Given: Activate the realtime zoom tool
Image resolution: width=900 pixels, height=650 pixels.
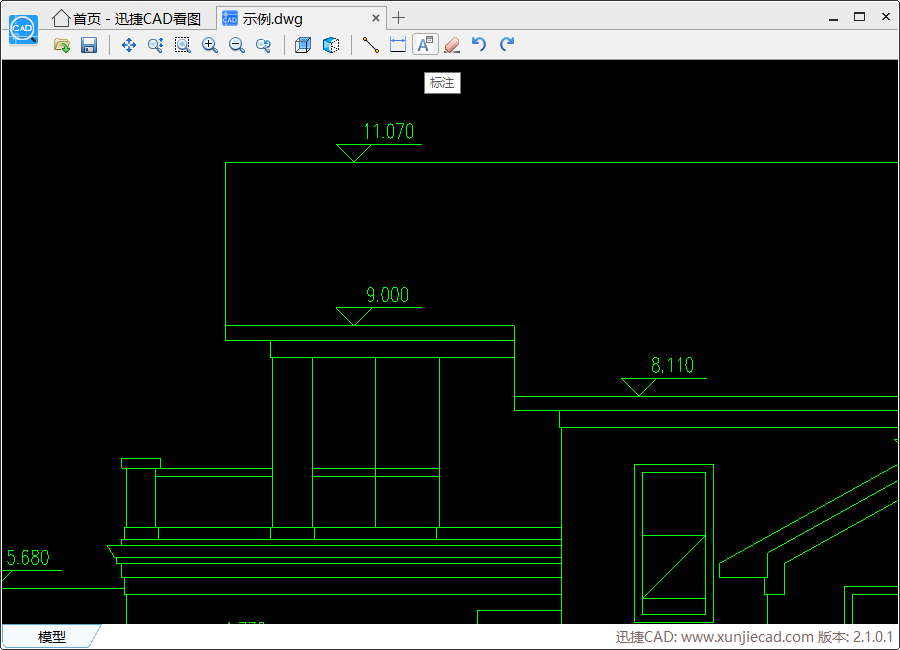Looking at the screenshot, I should coord(156,45).
